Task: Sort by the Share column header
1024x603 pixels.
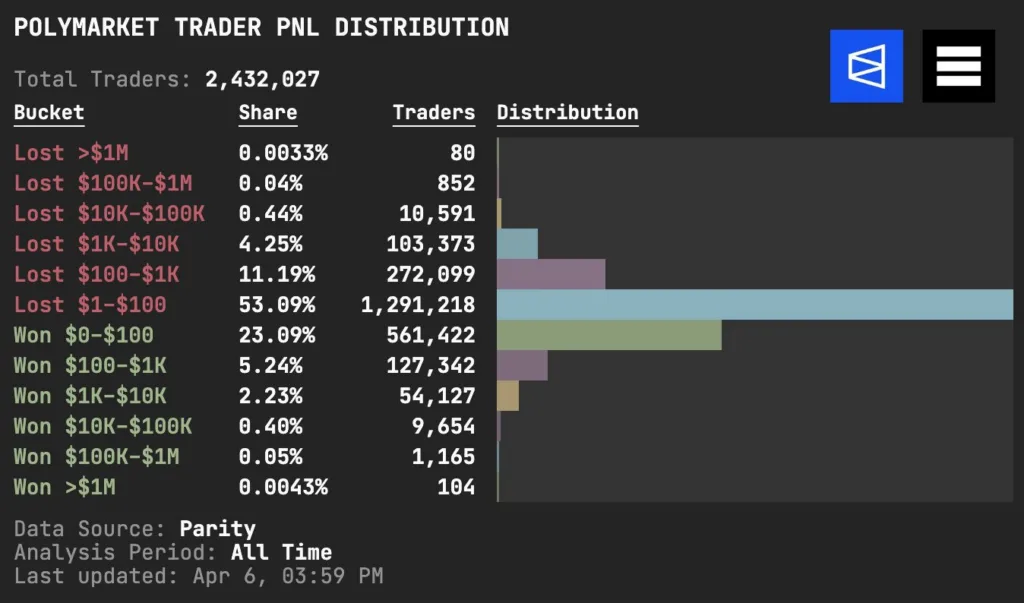Action: (268, 113)
